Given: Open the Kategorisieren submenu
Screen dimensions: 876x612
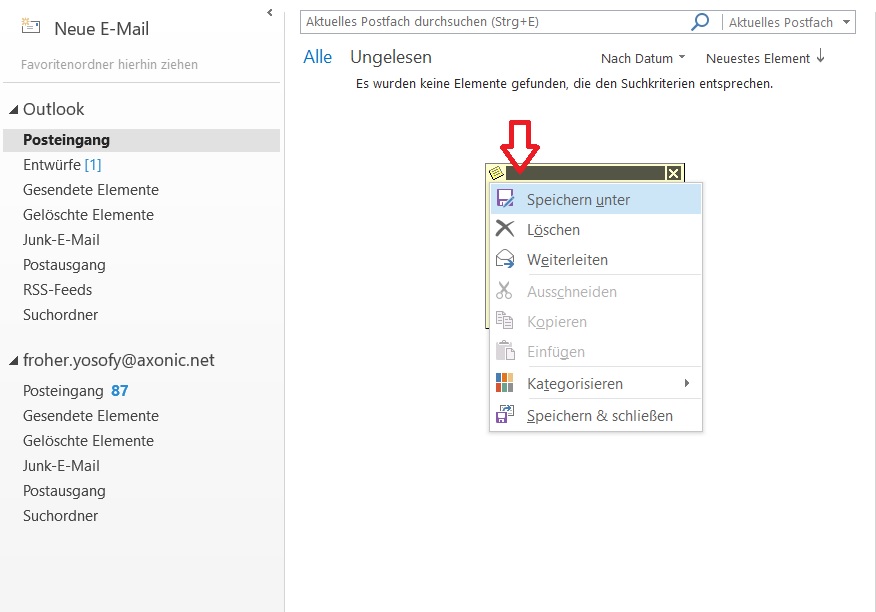Looking at the screenshot, I should (596, 384).
